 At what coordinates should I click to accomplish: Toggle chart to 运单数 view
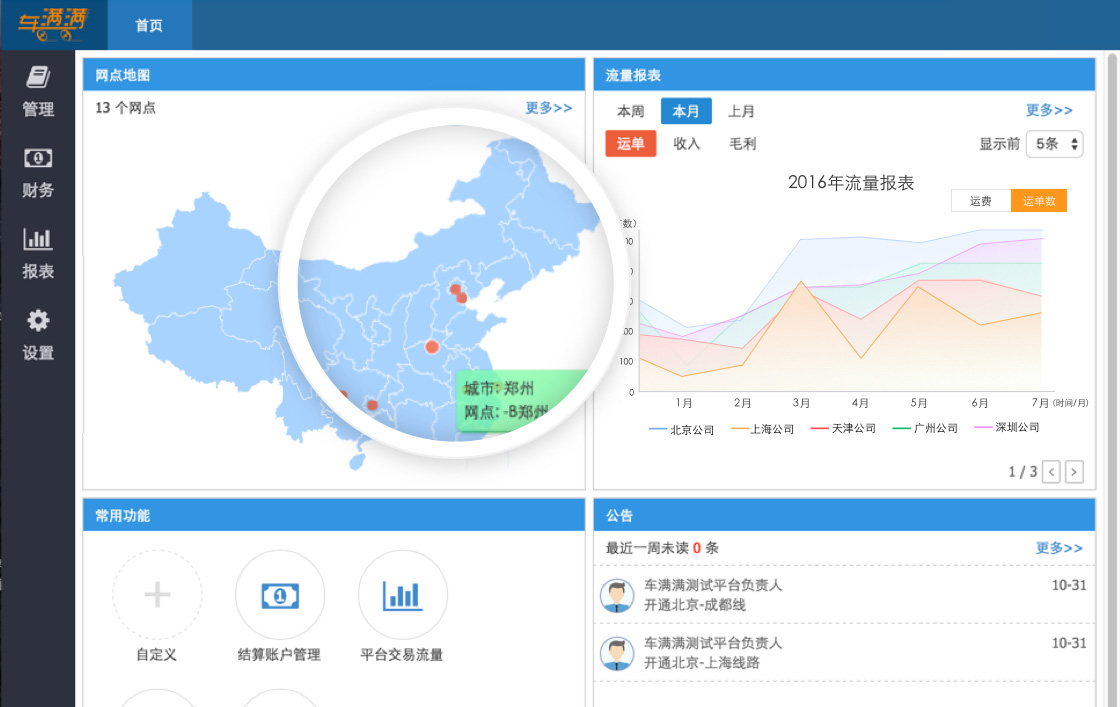(1039, 201)
